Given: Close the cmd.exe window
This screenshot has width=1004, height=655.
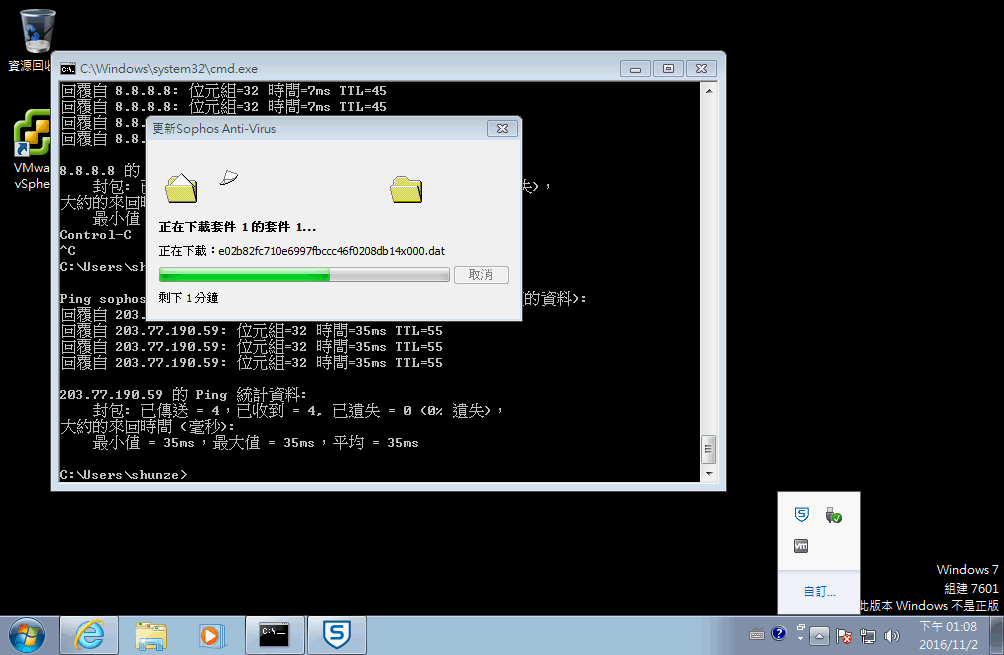Looking at the screenshot, I should click(x=701, y=69).
